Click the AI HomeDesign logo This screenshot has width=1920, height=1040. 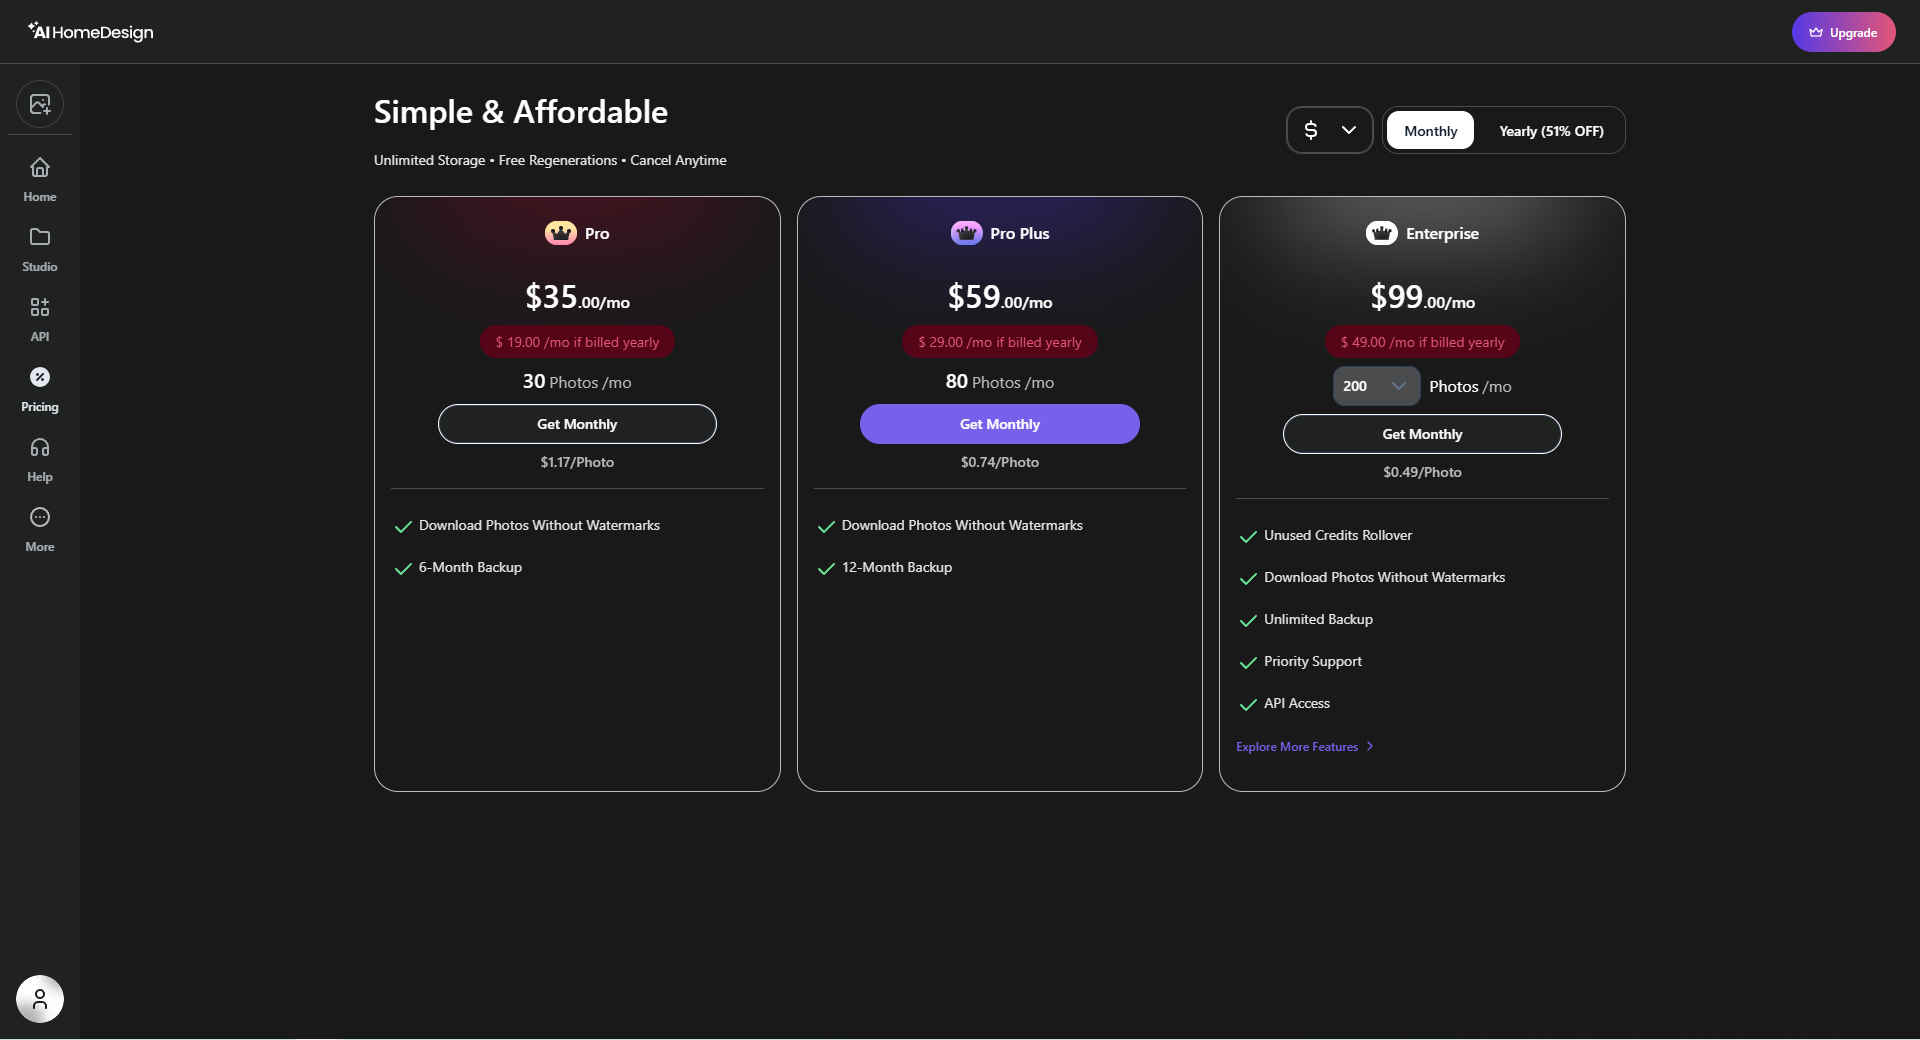[x=91, y=32]
